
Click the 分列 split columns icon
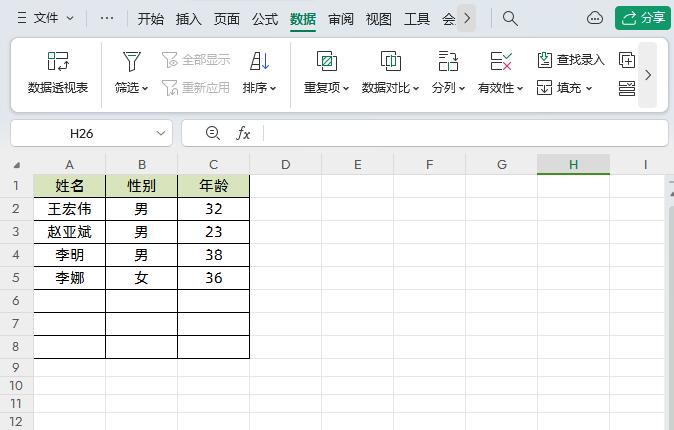[x=448, y=61]
